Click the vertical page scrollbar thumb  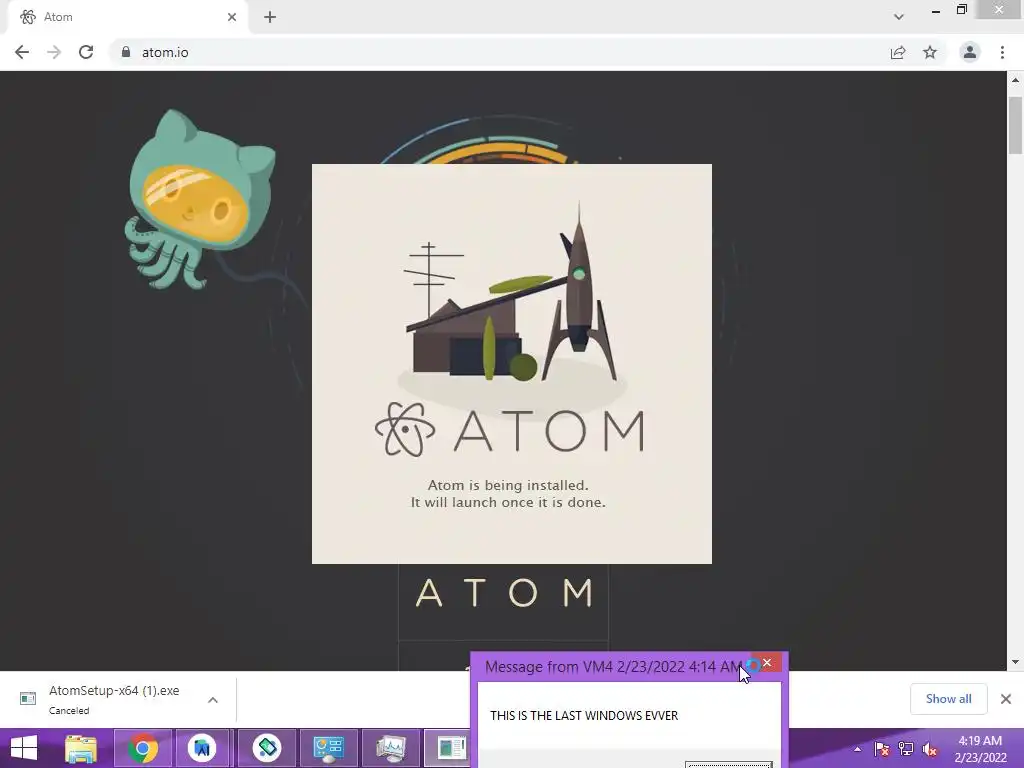pos(1015,124)
